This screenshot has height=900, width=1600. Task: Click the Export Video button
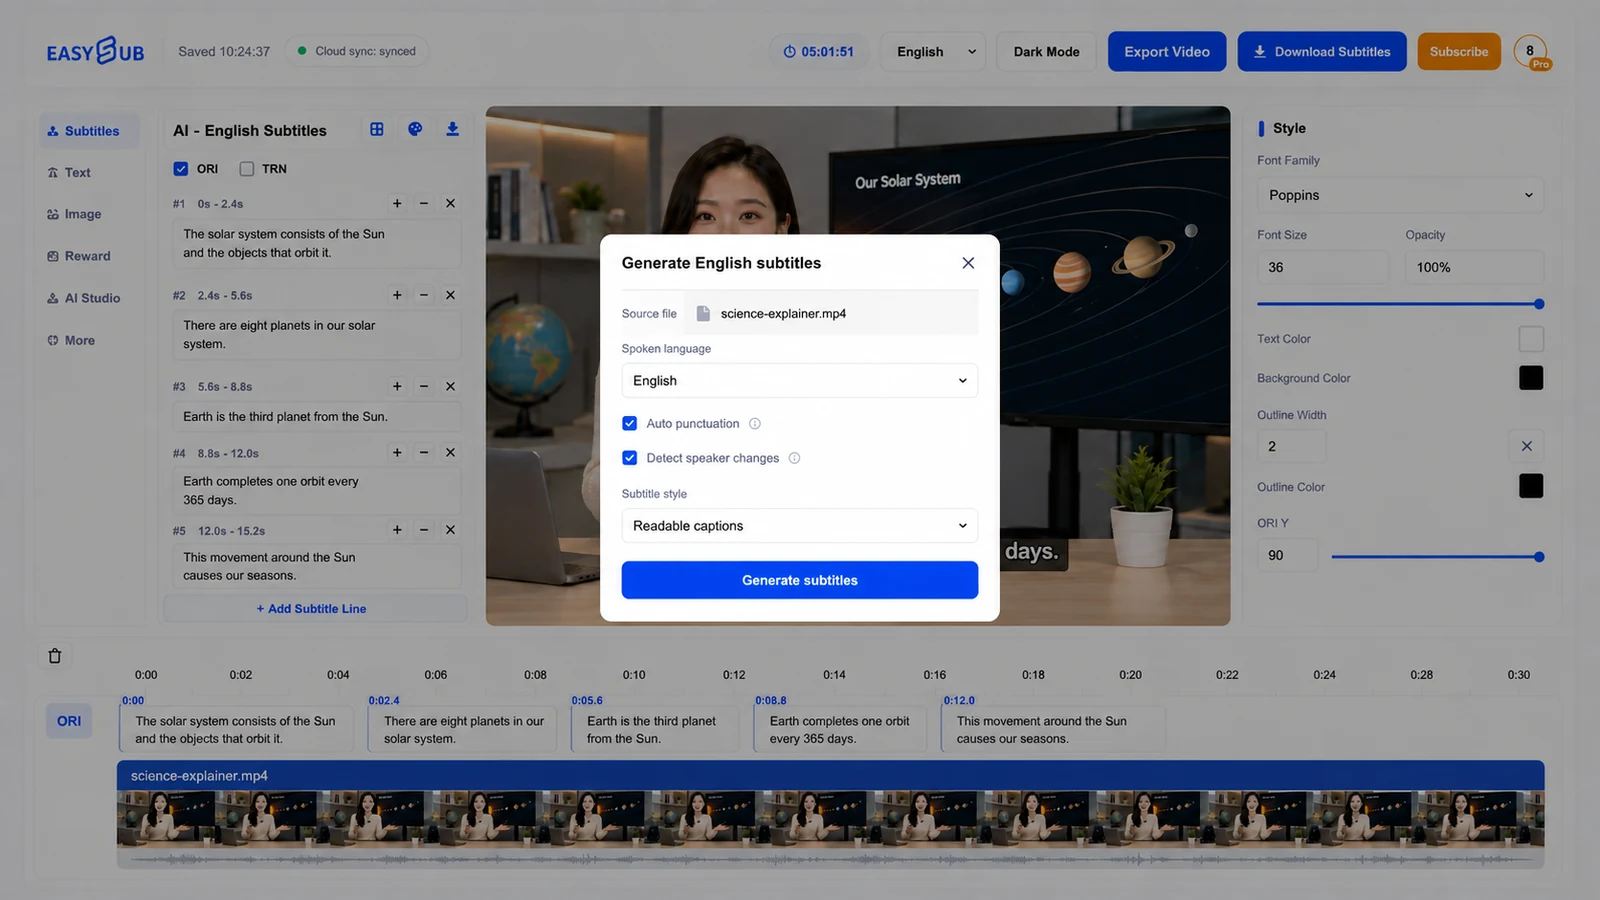[1166, 52]
